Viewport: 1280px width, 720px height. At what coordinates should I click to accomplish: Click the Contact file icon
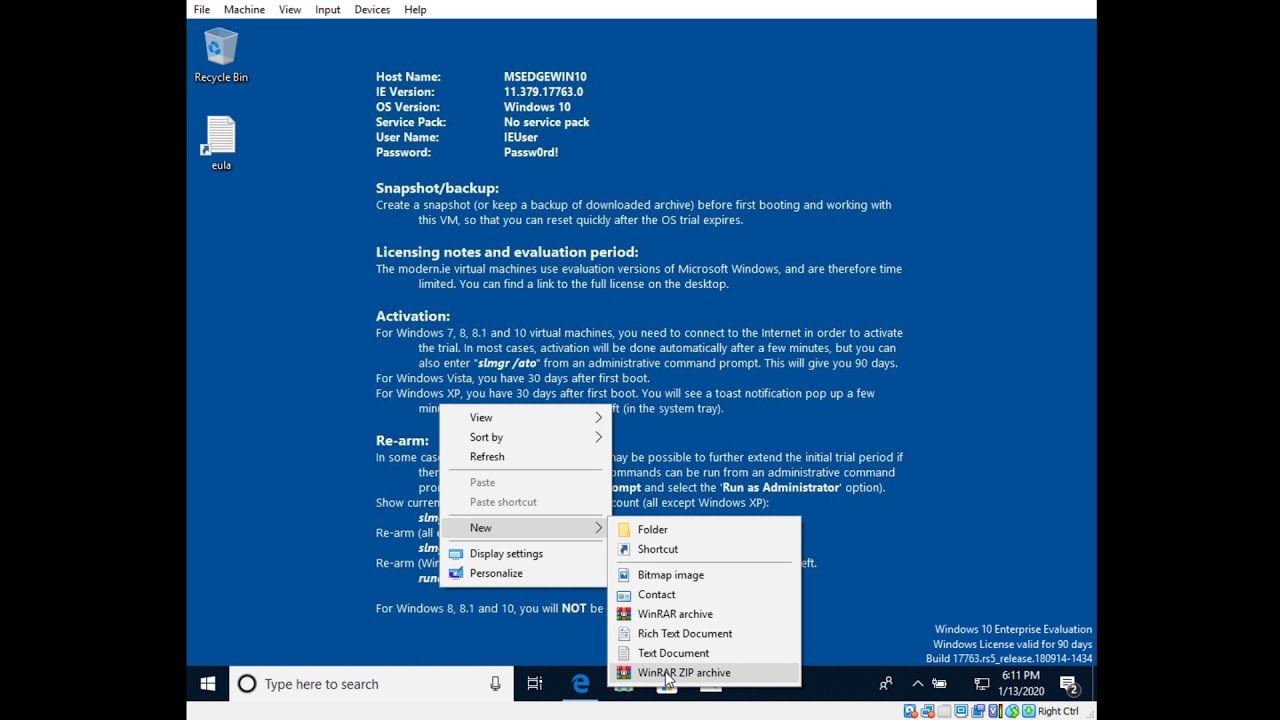pyautogui.click(x=624, y=595)
